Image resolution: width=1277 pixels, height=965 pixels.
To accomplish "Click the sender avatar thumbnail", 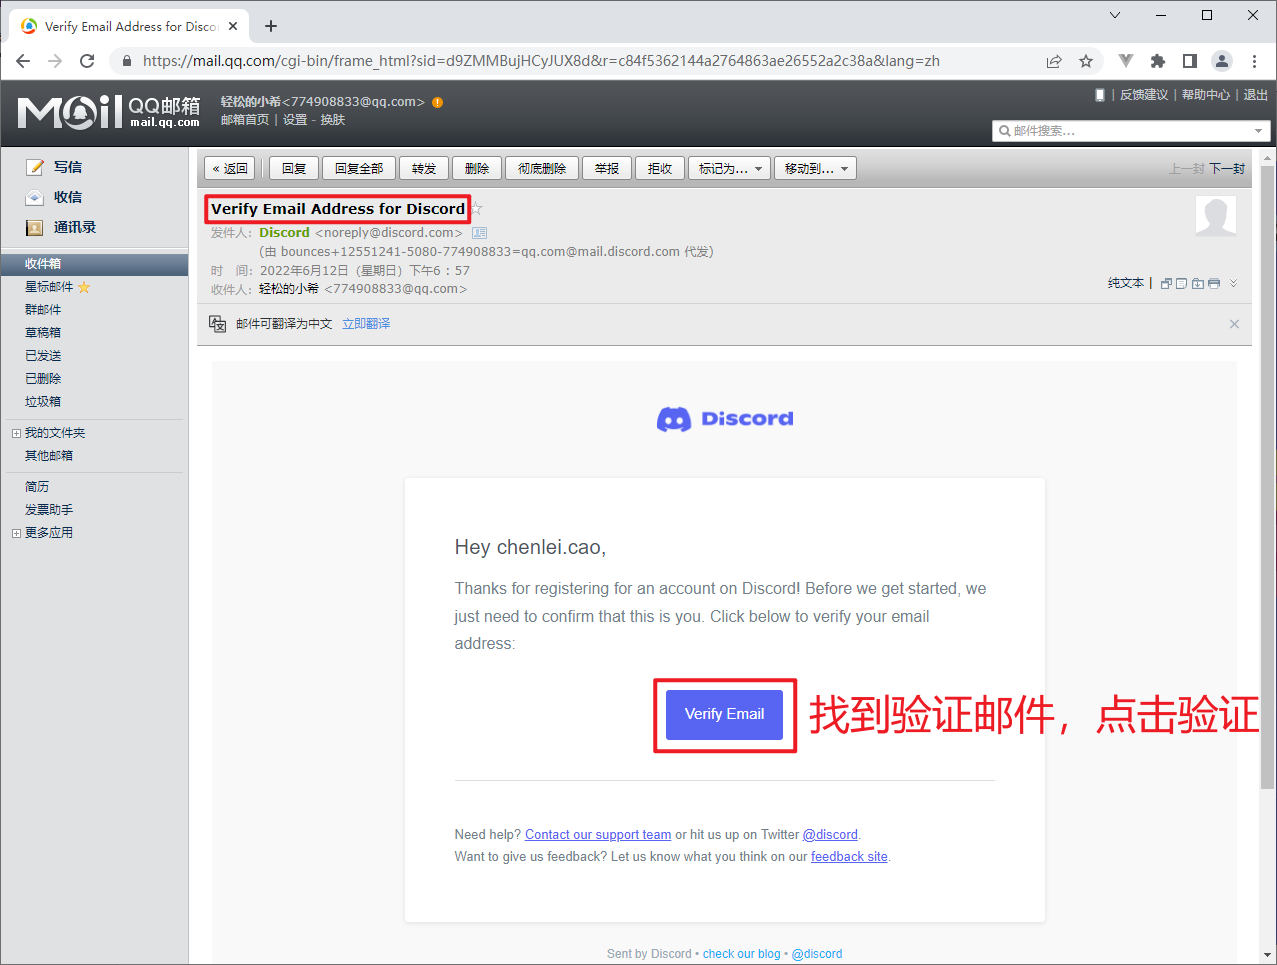I will coord(1216,216).
